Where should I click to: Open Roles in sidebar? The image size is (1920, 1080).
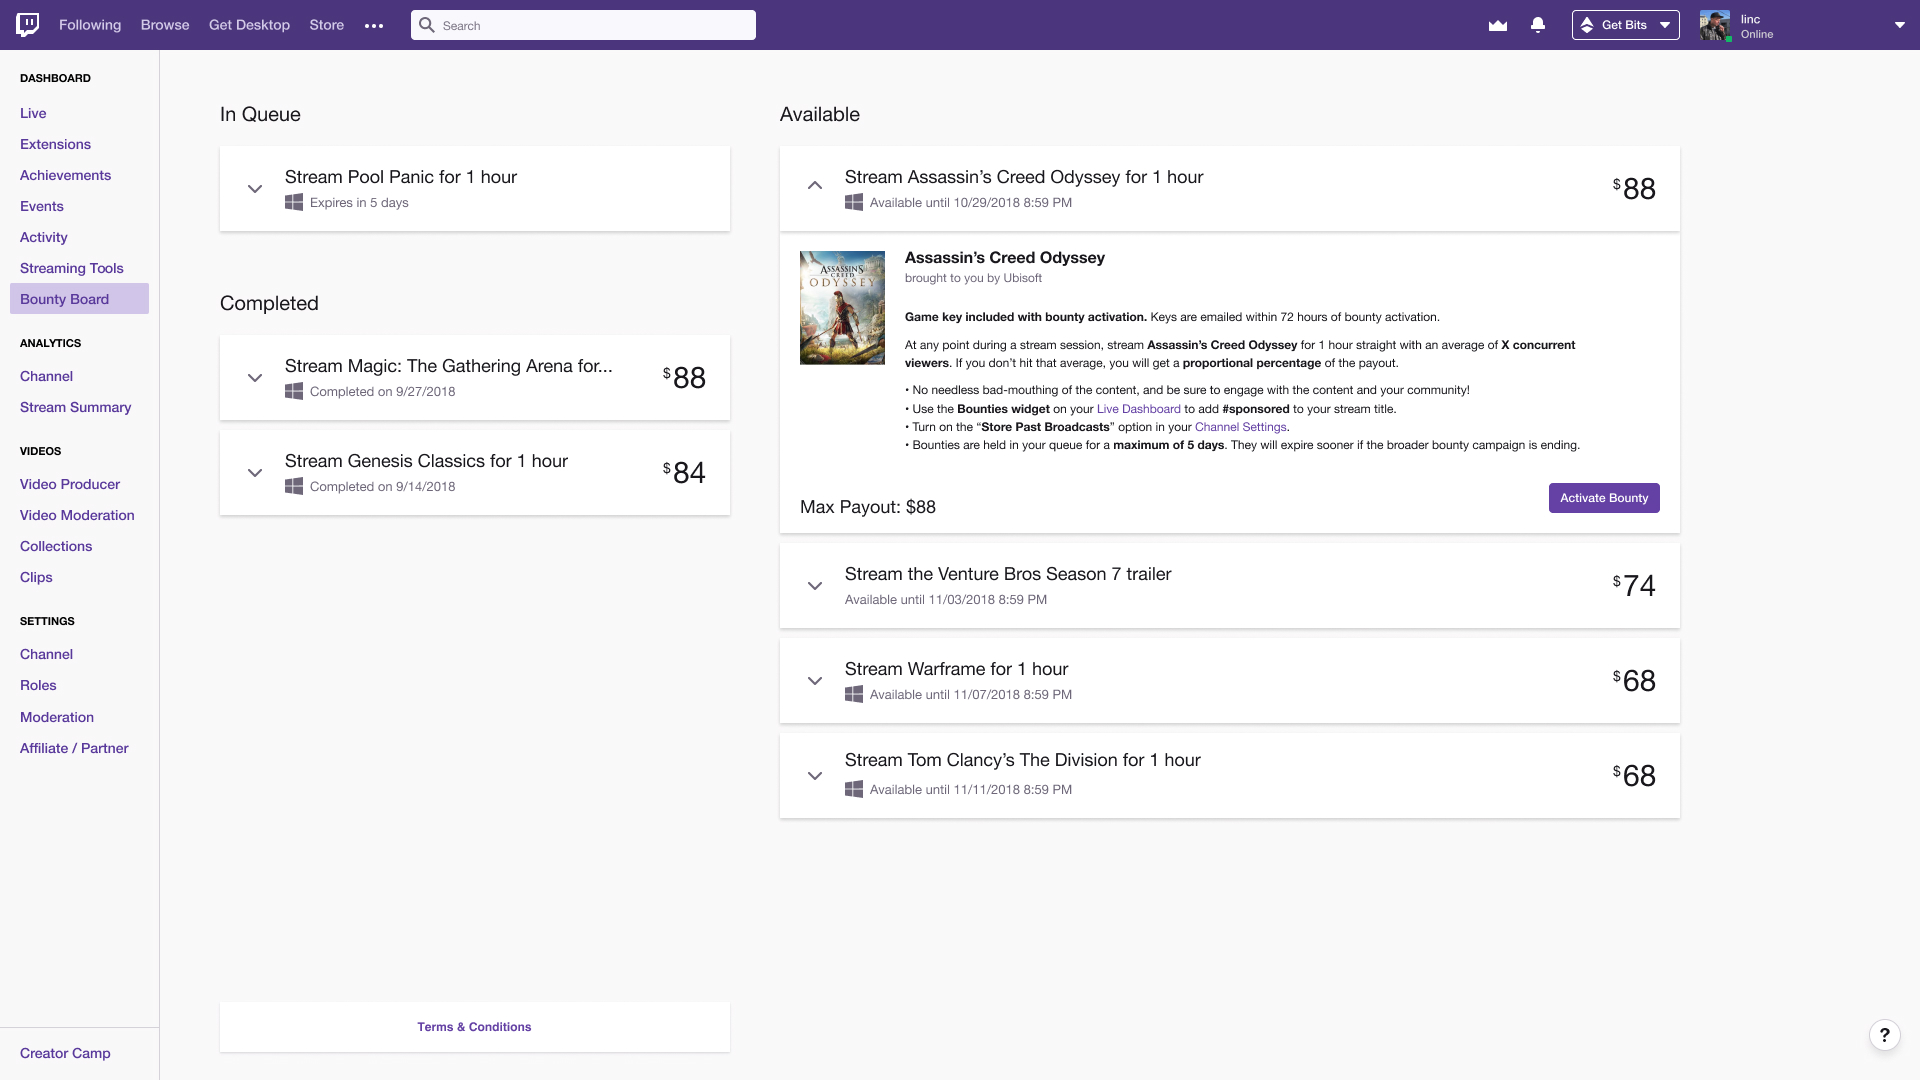tap(38, 685)
